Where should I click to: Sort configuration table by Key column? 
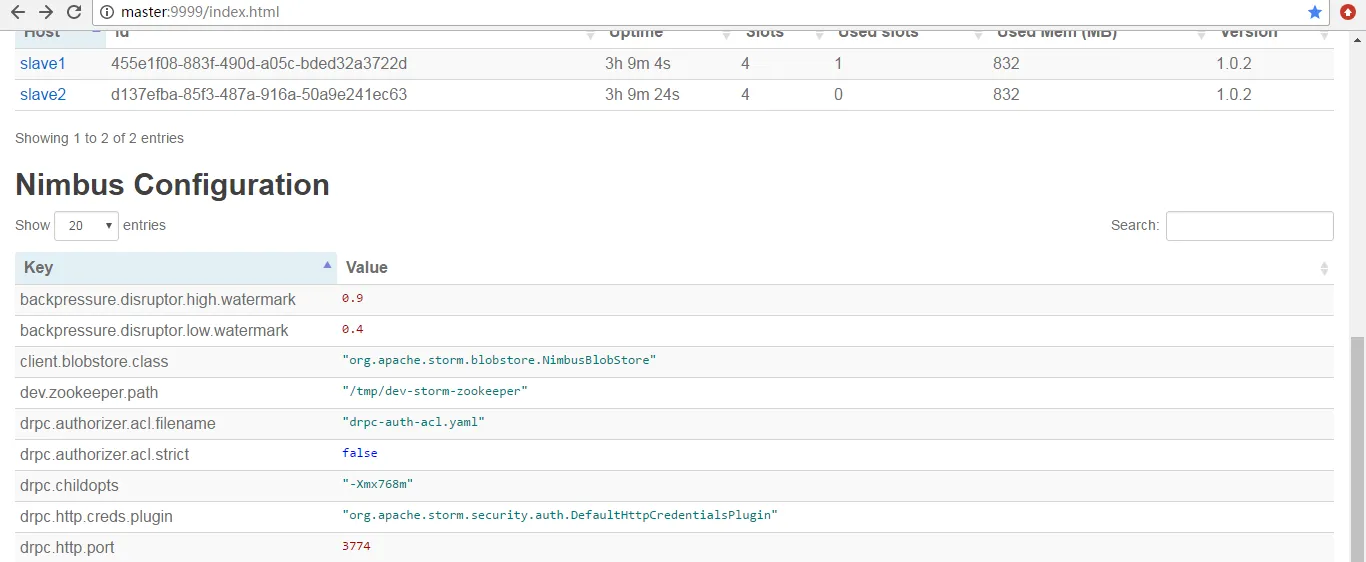coord(176,268)
